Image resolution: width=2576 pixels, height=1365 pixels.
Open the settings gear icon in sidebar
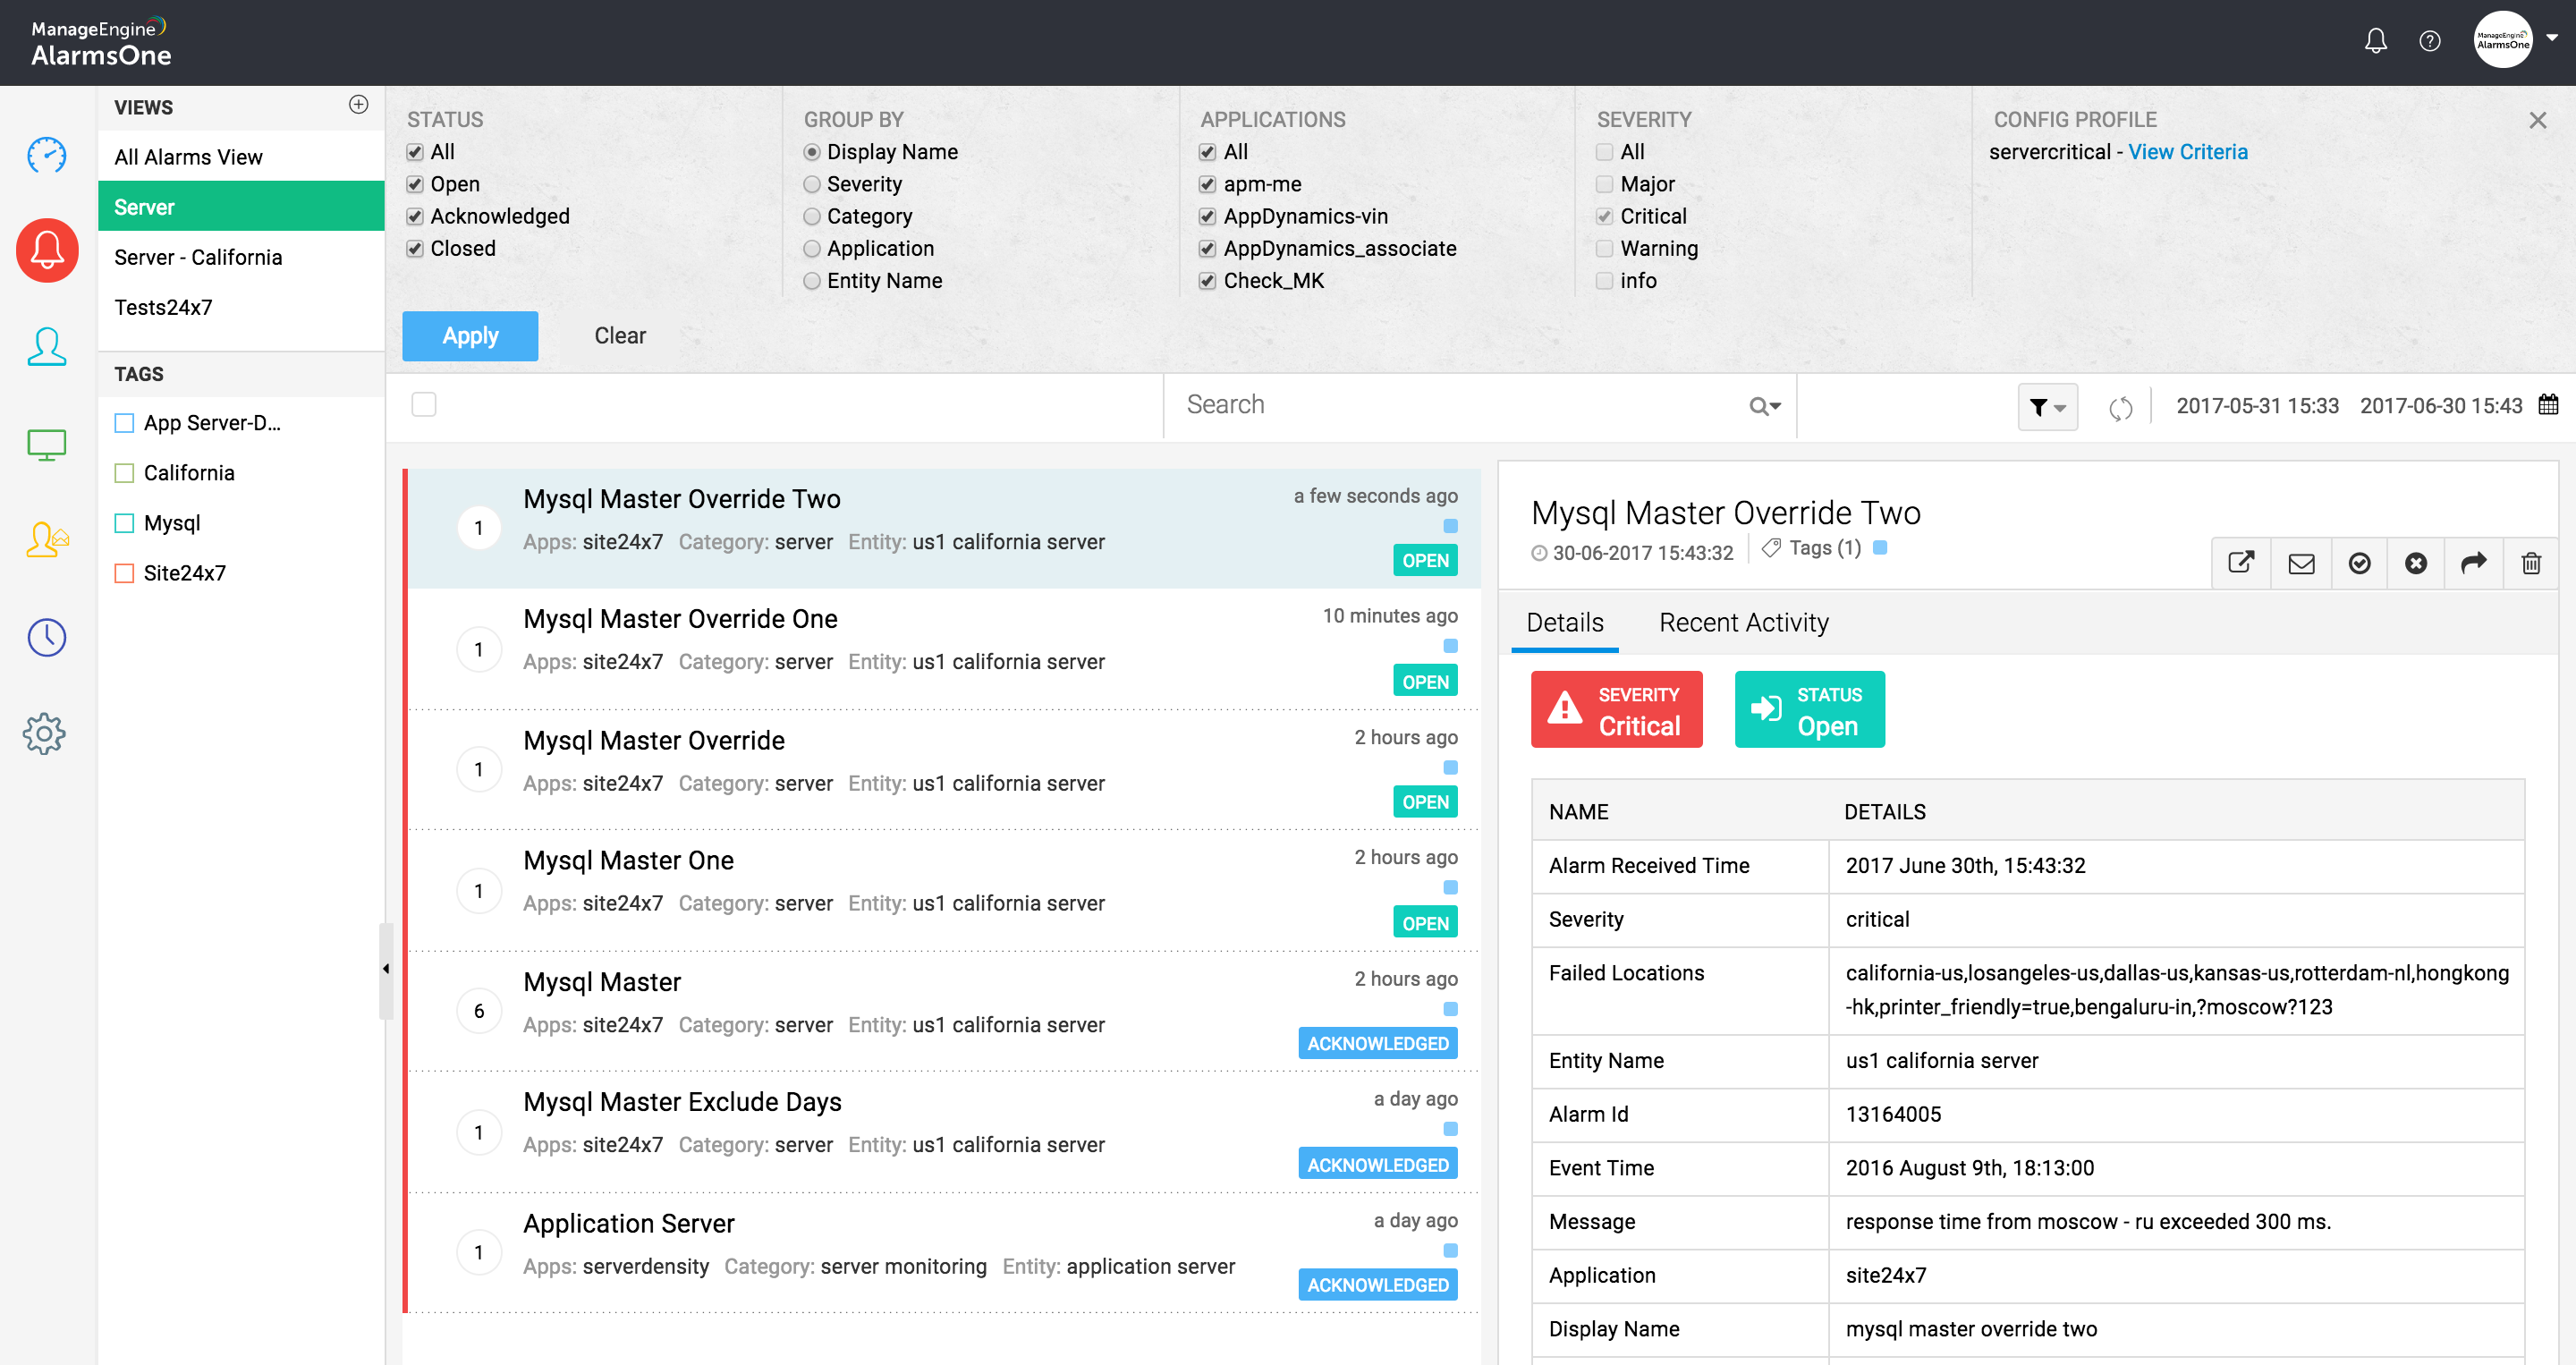click(x=44, y=733)
